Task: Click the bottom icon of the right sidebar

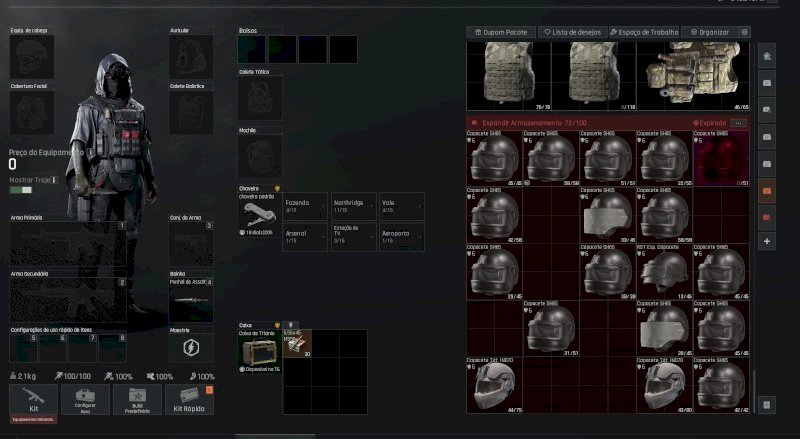Action: tap(767, 405)
